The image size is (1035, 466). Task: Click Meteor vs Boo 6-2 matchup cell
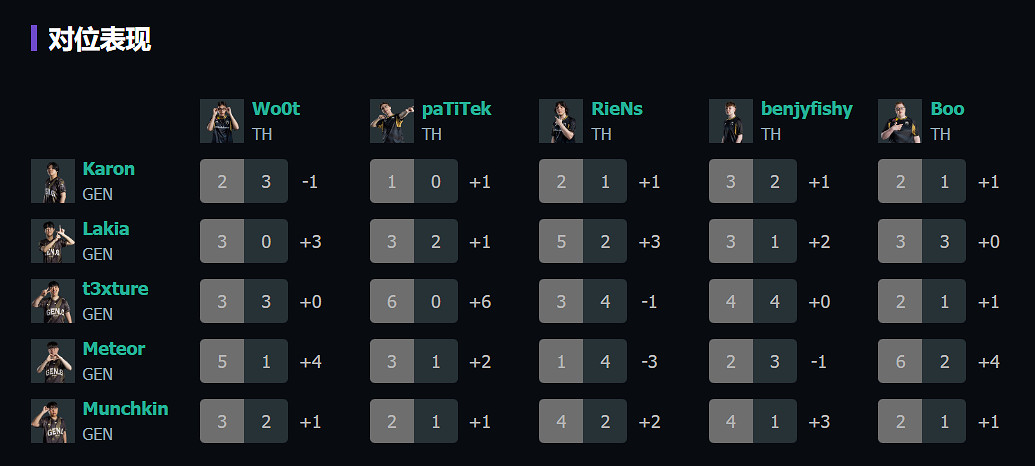tap(922, 361)
